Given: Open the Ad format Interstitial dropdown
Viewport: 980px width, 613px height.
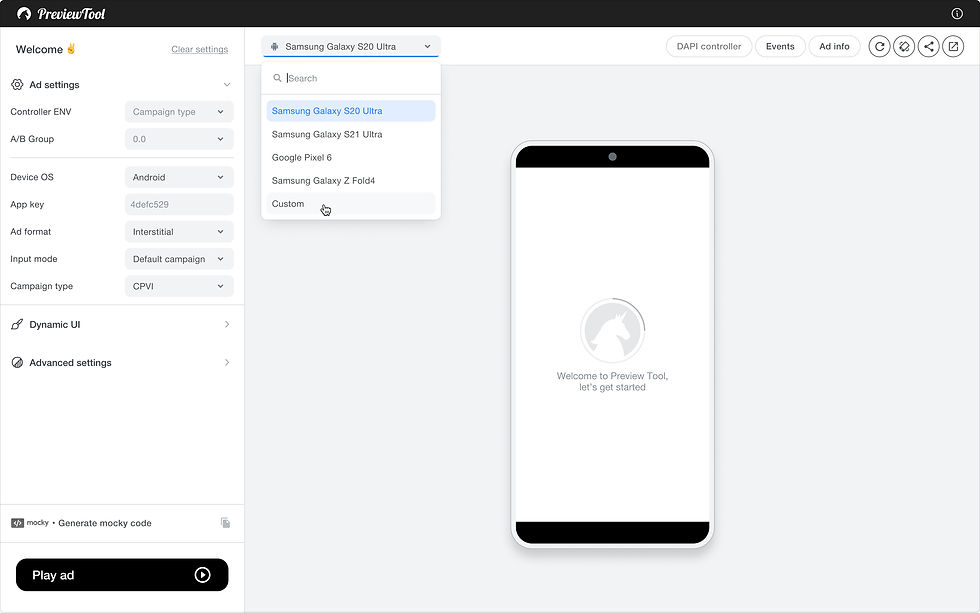Looking at the screenshot, I should click(x=179, y=232).
